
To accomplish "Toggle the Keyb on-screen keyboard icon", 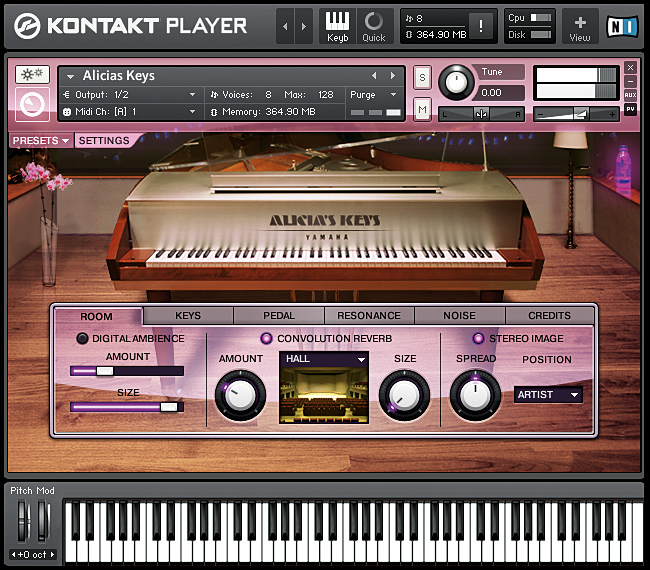I will [x=337, y=25].
